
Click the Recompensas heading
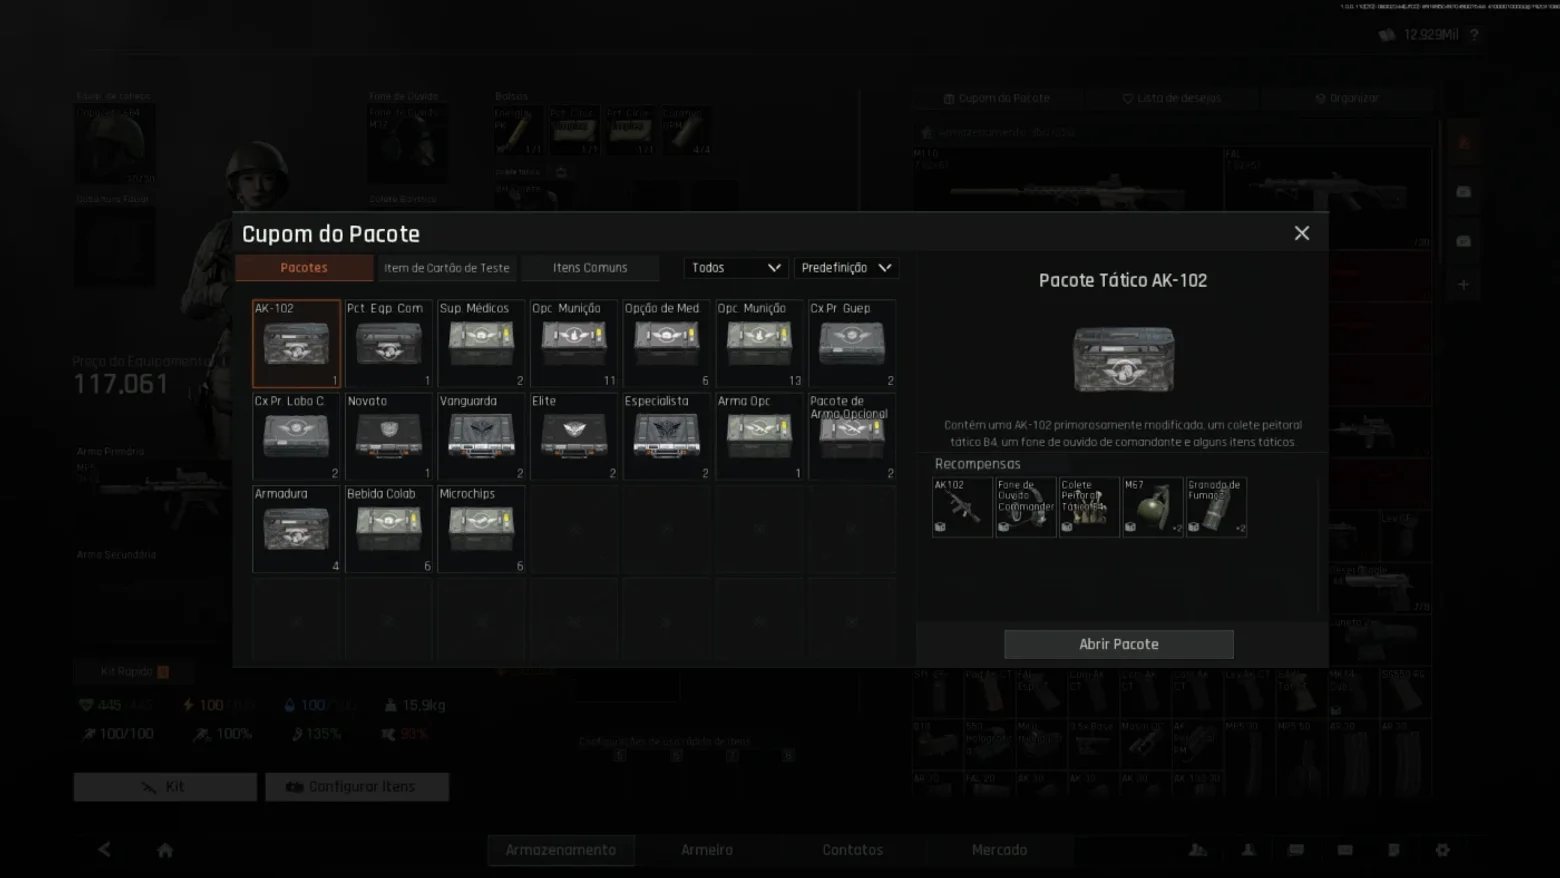(978, 464)
